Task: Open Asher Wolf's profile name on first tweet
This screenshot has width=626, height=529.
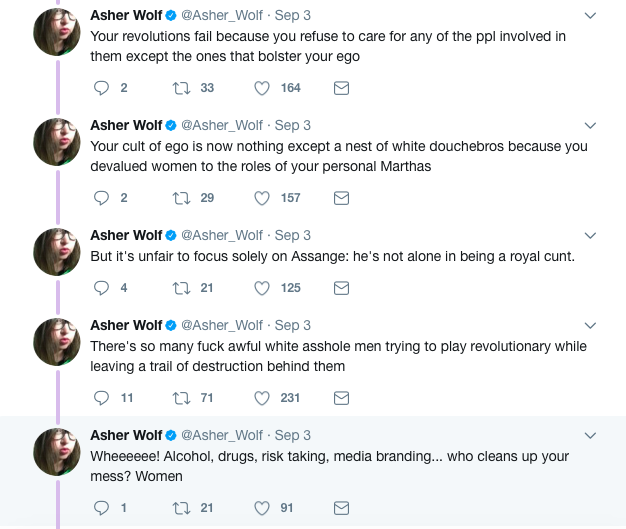Action: [x=126, y=15]
